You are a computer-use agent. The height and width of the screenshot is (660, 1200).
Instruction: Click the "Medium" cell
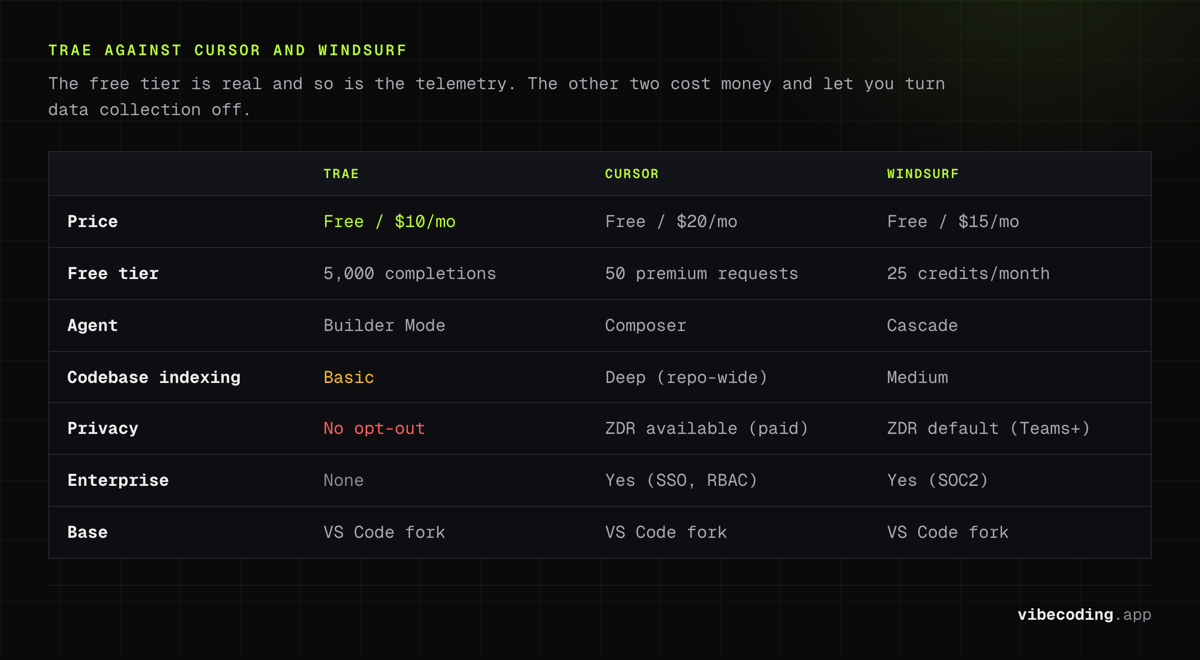917,378
